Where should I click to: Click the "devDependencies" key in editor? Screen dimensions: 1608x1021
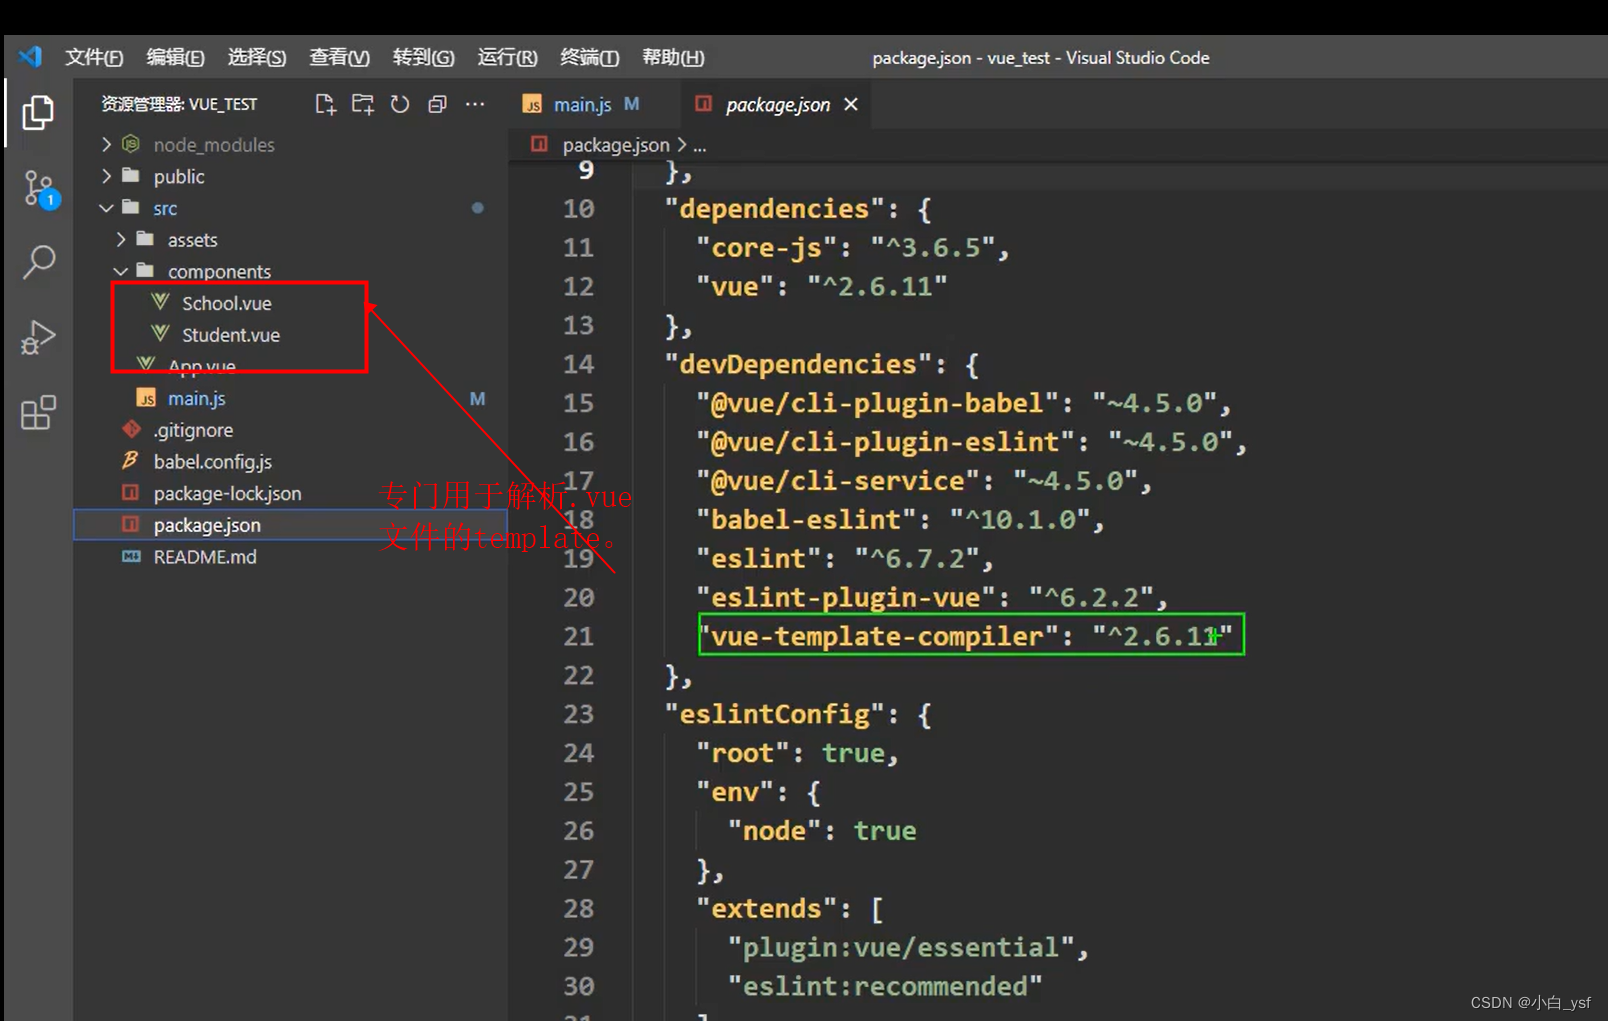click(x=798, y=364)
